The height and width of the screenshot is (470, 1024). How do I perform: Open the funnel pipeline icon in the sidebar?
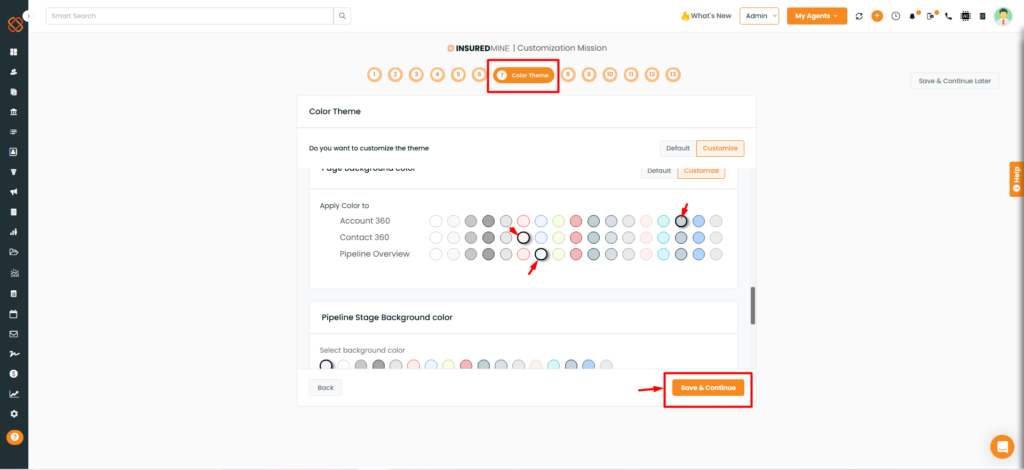pyautogui.click(x=14, y=172)
